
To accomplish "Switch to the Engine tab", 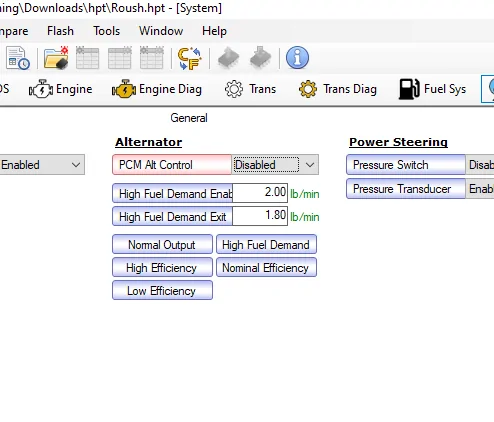I will (60, 89).
